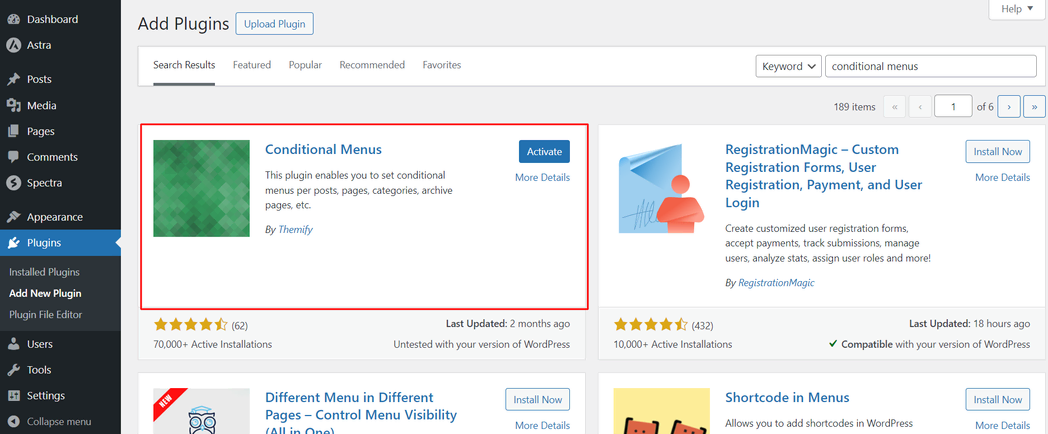Open Spectra sidebar icon
The width and height of the screenshot is (1048, 434).
pos(13,183)
